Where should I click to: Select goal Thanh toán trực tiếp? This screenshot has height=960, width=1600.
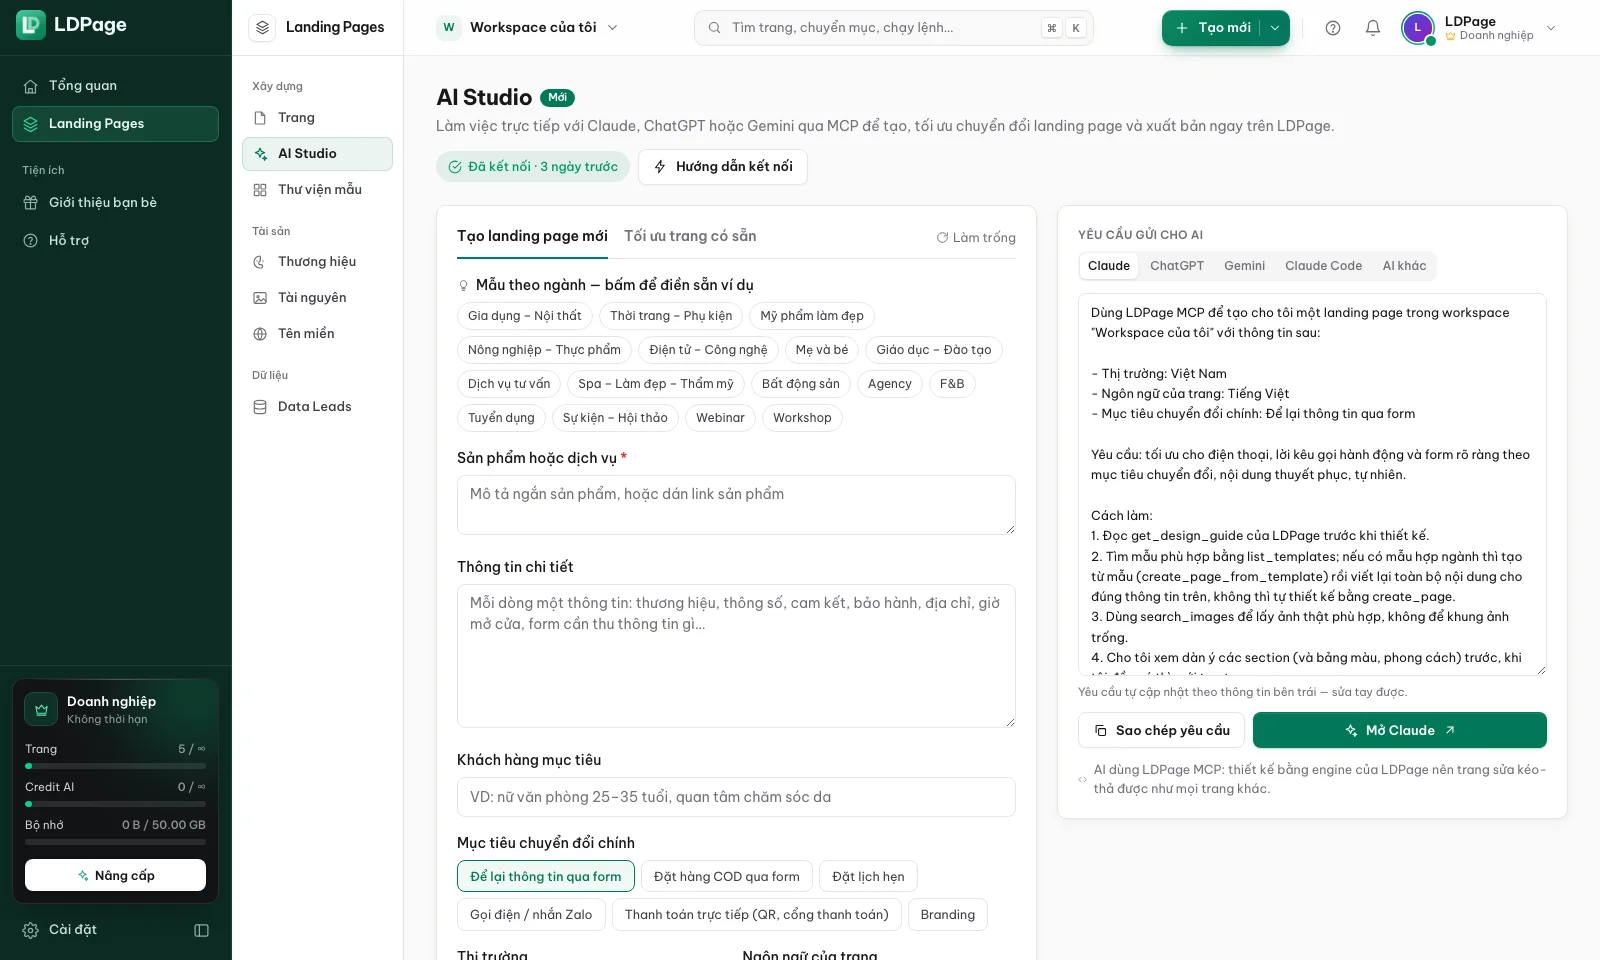pos(757,915)
